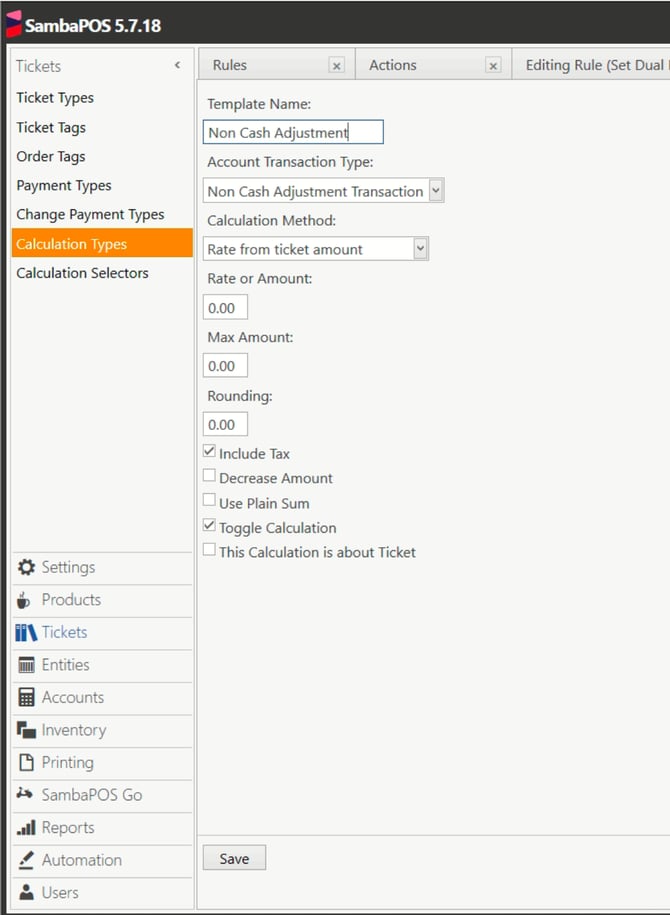
Task: Open Ticket Types in sidebar
Action: pyautogui.click(x=55, y=98)
